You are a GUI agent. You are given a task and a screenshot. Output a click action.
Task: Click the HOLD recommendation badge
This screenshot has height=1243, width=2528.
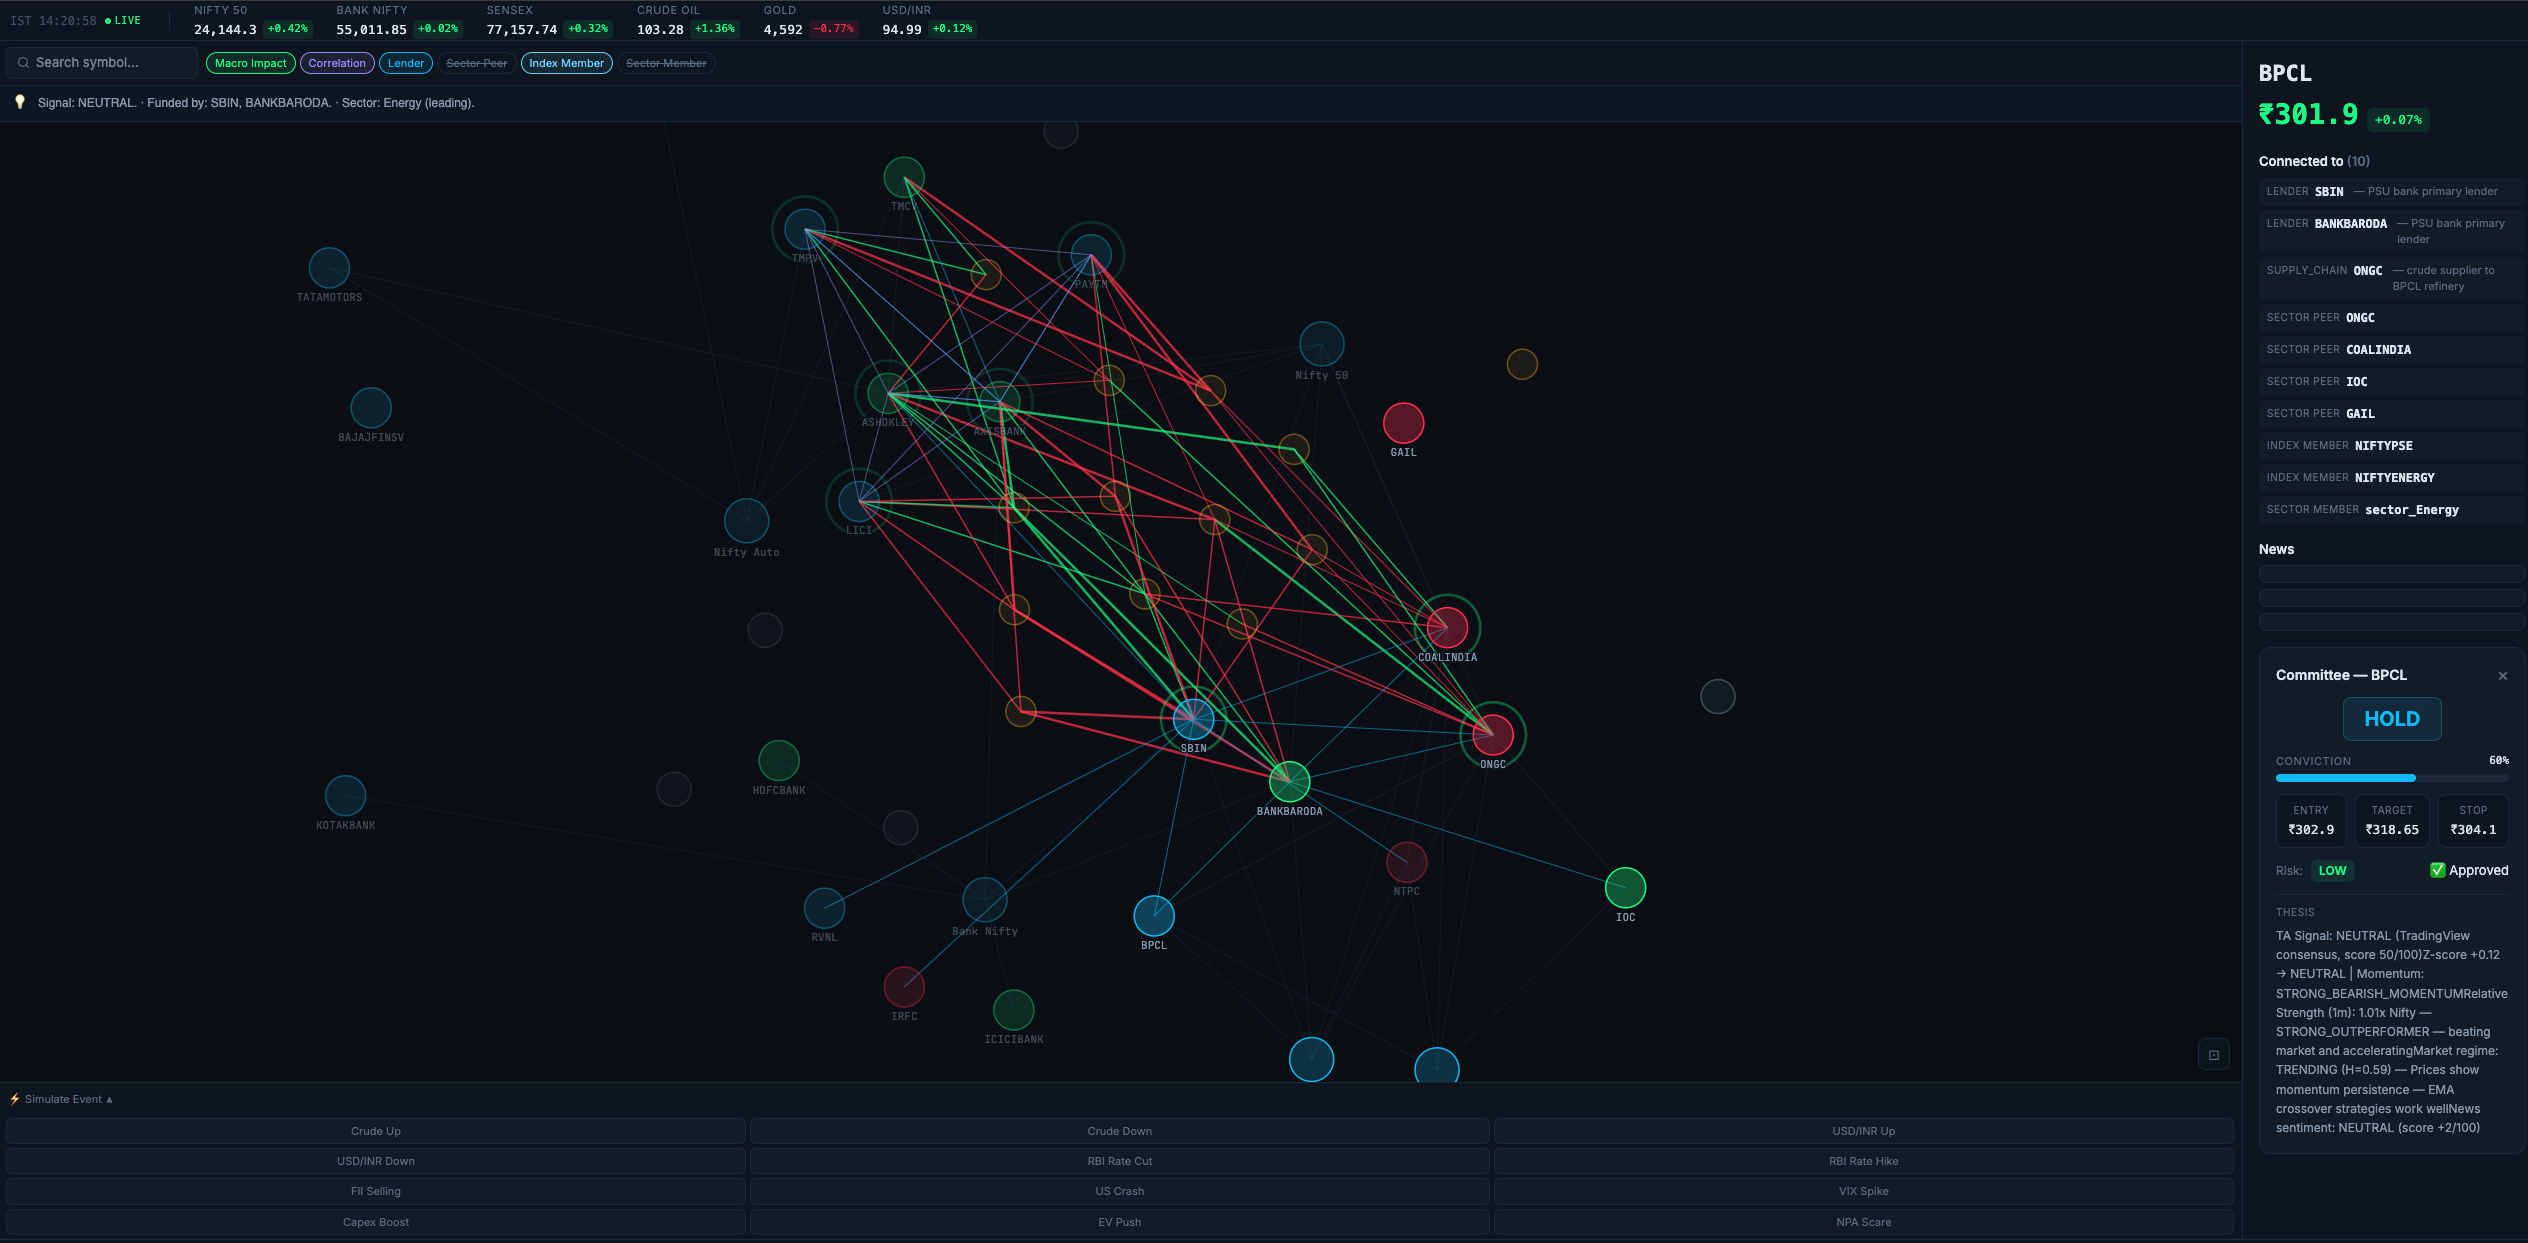[x=2391, y=718]
